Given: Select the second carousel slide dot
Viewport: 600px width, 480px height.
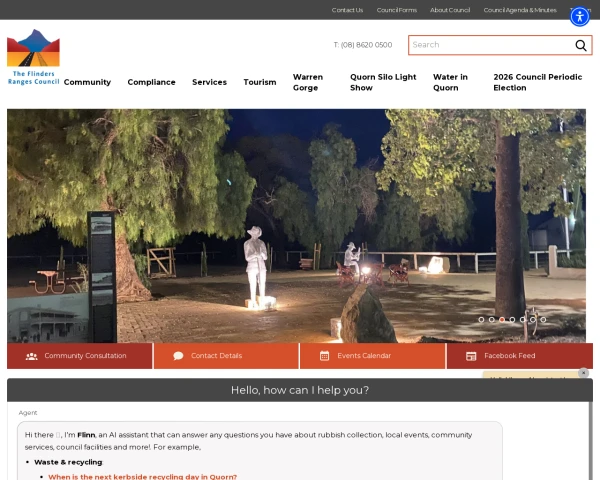Looking at the screenshot, I should 491,320.
